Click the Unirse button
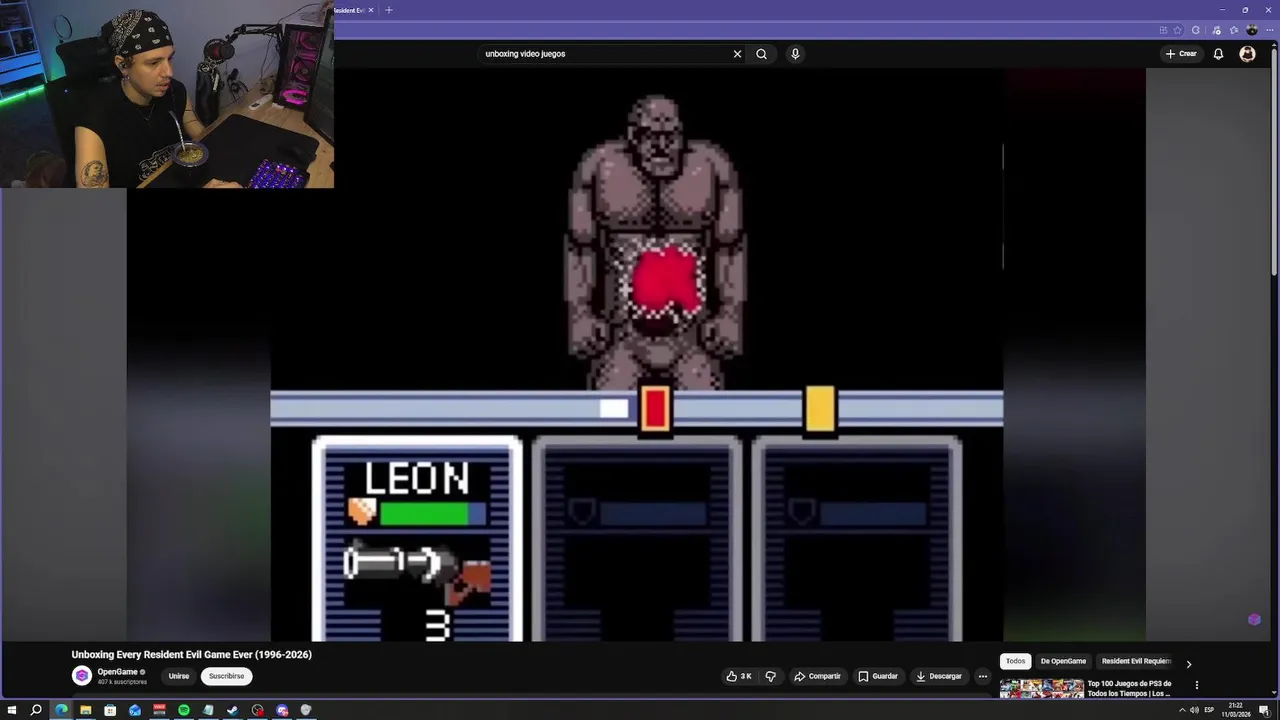This screenshot has width=1280, height=720. [179, 676]
